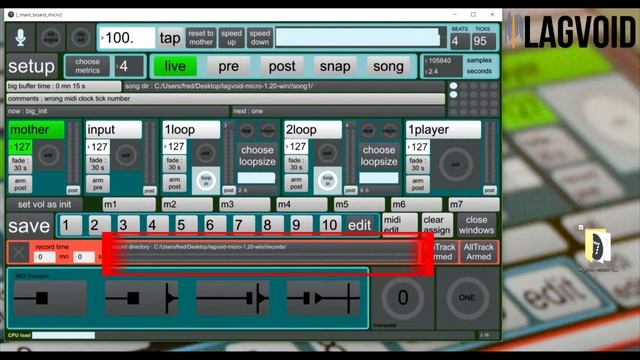The height and width of the screenshot is (360, 640).
Task: Click the 1player volume 127 number box
Action: coord(418,147)
